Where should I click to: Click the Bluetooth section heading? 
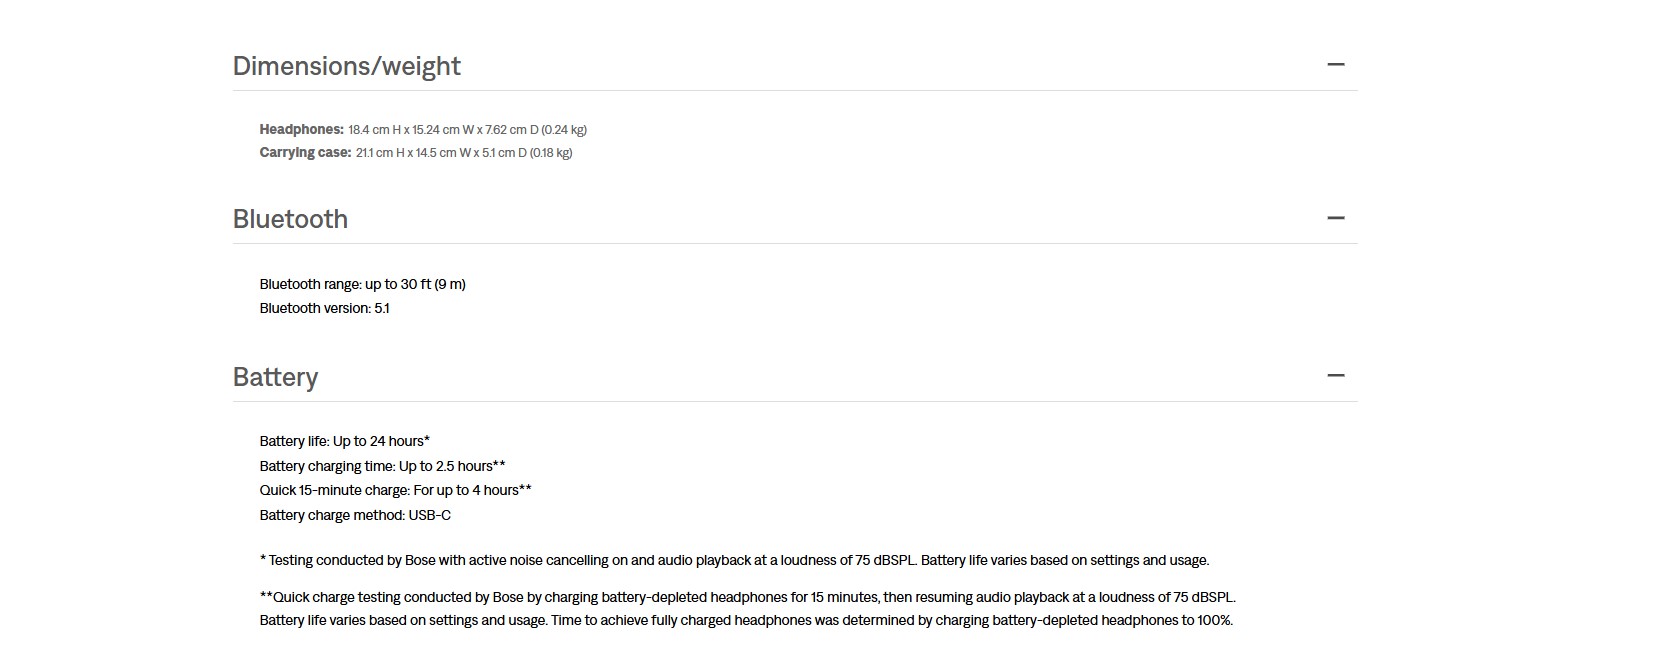click(x=290, y=219)
